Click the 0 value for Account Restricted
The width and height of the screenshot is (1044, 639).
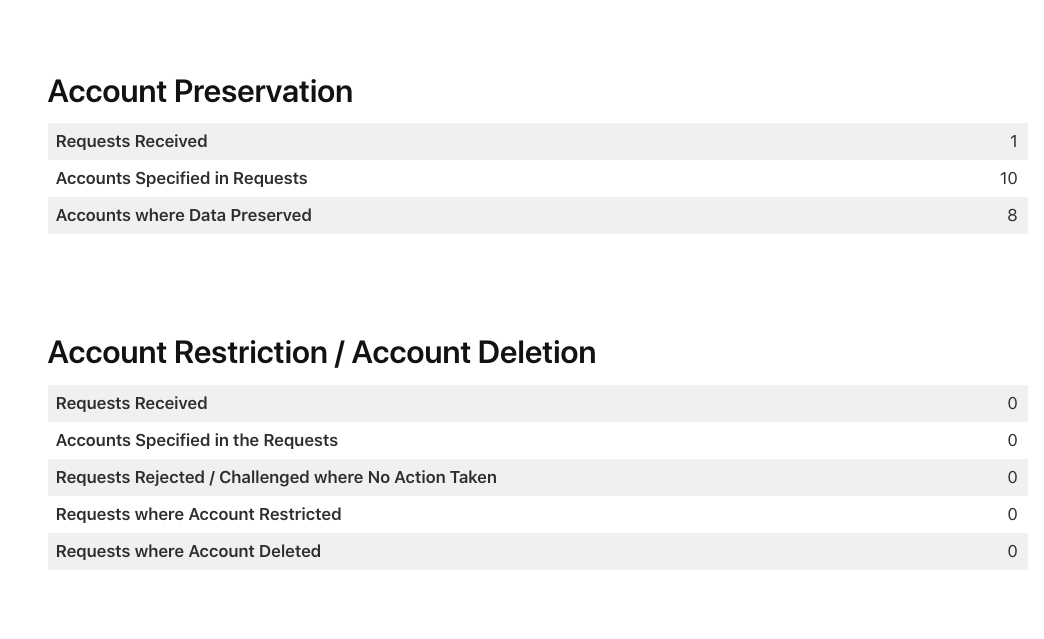1012,514
